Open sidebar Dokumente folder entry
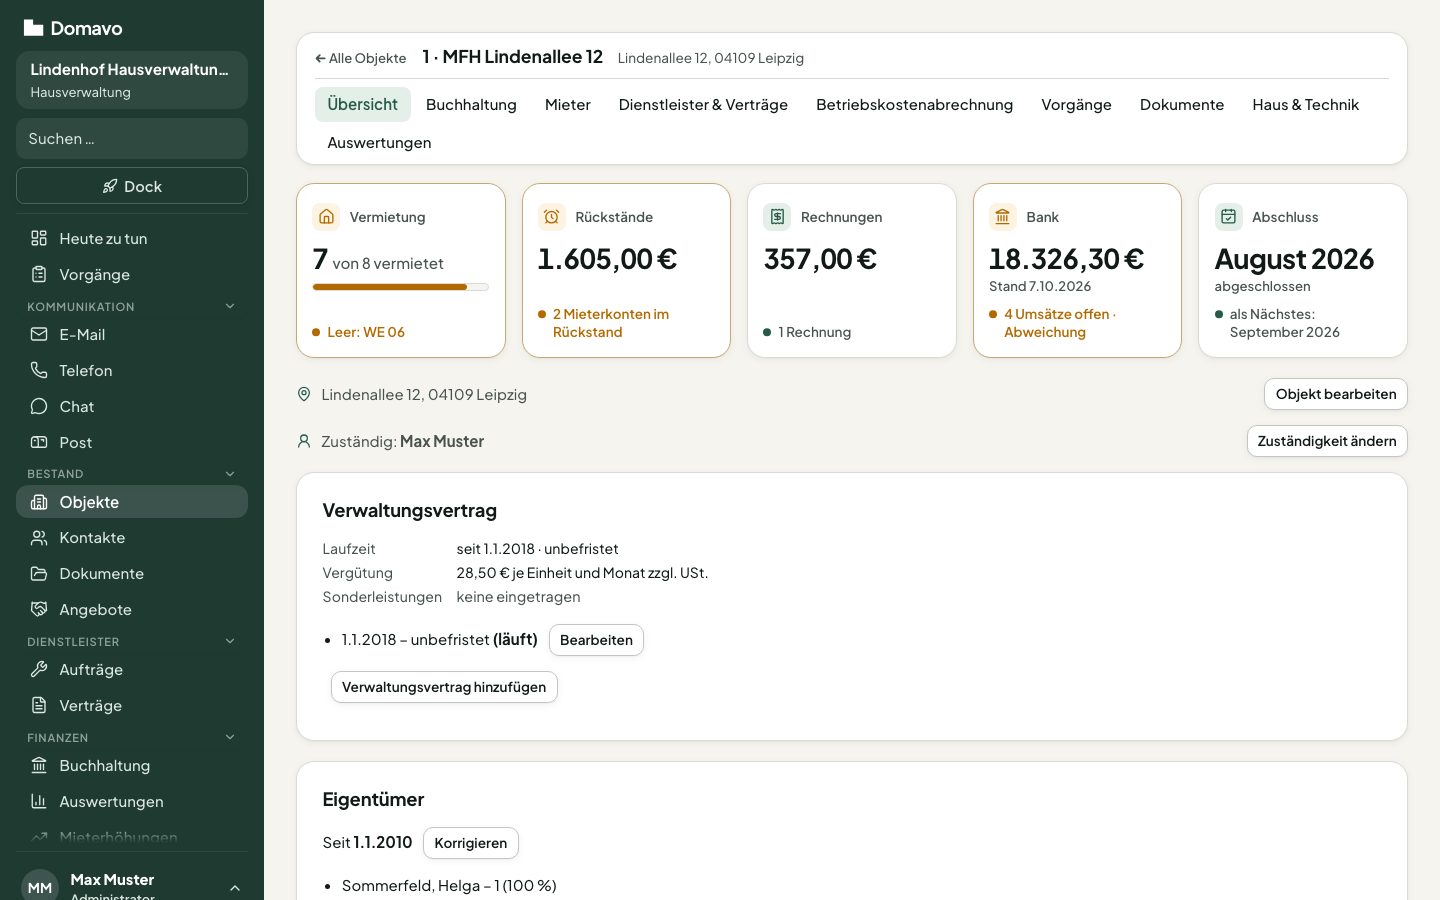The width and height of the screenshot is (1440, 900). coord(132,573)
